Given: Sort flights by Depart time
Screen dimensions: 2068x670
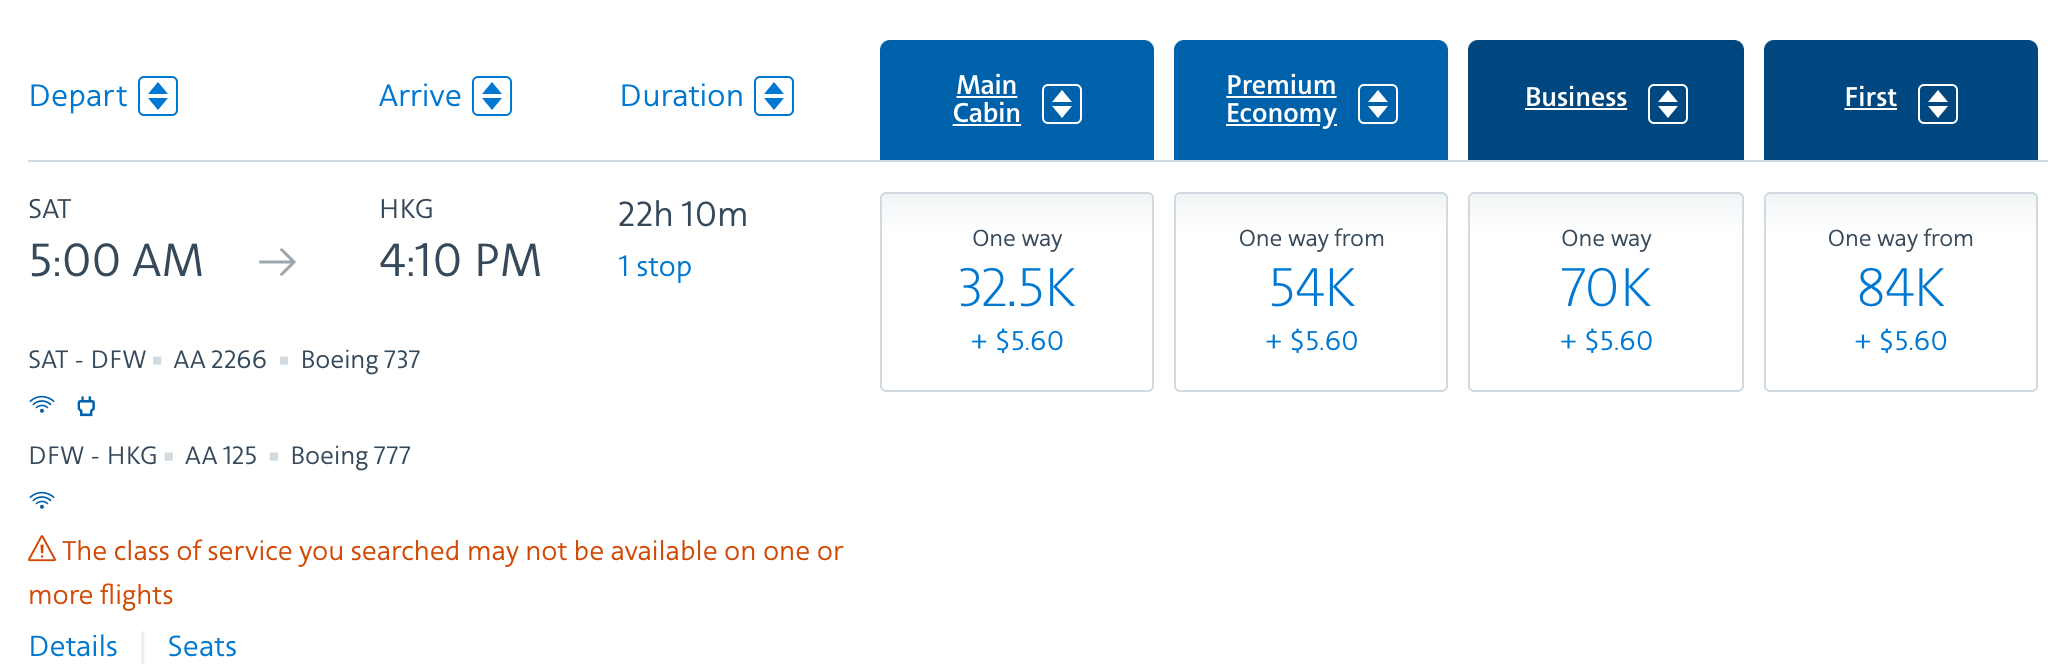Looking at the screenshot, I should coord(78,96).
